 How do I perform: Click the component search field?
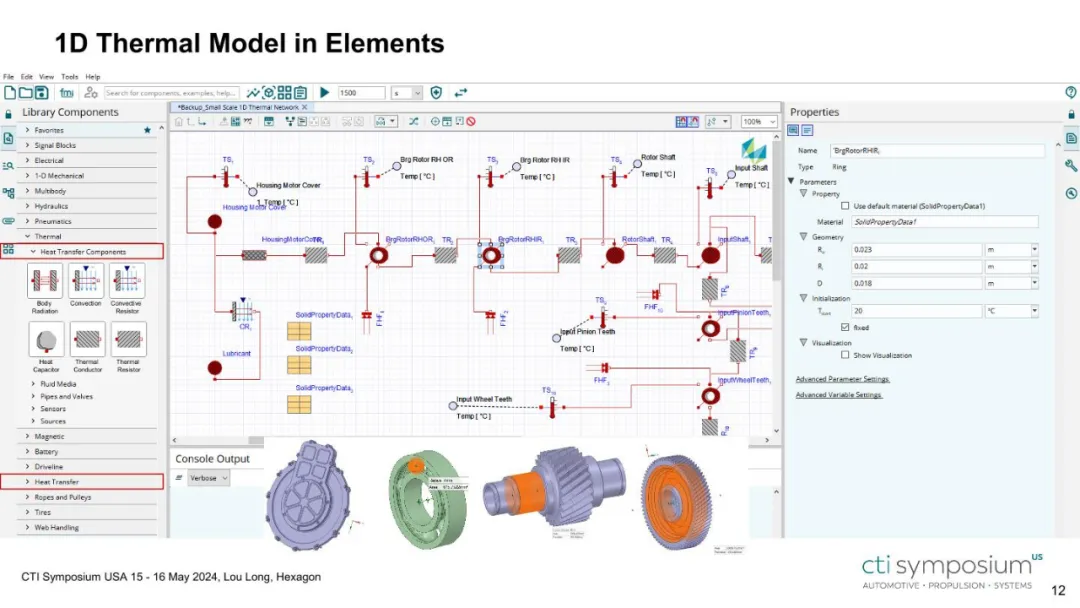(172, 93)
